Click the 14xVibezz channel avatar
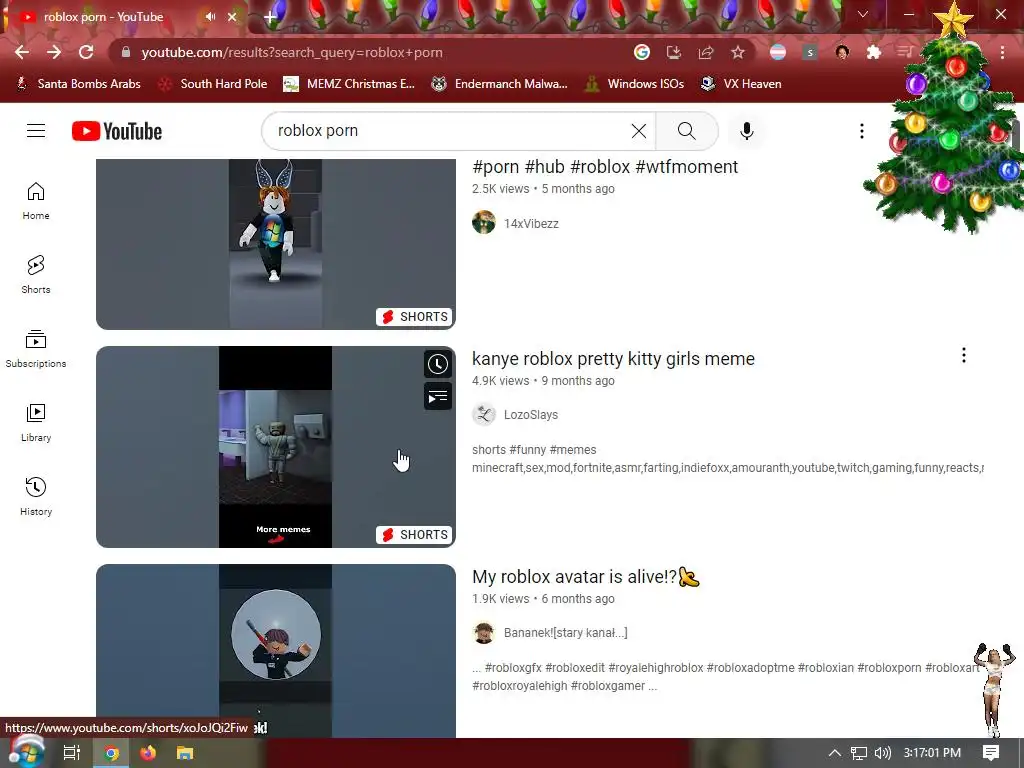Screen dimensions: 1024x768 pos(484,223)
